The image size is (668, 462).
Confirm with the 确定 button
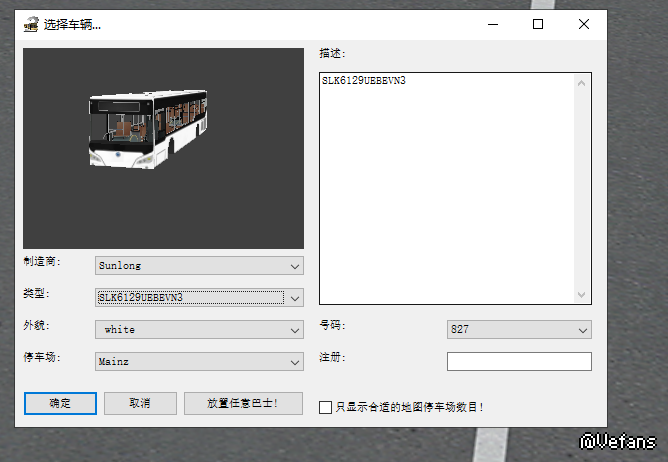point(60,403)
